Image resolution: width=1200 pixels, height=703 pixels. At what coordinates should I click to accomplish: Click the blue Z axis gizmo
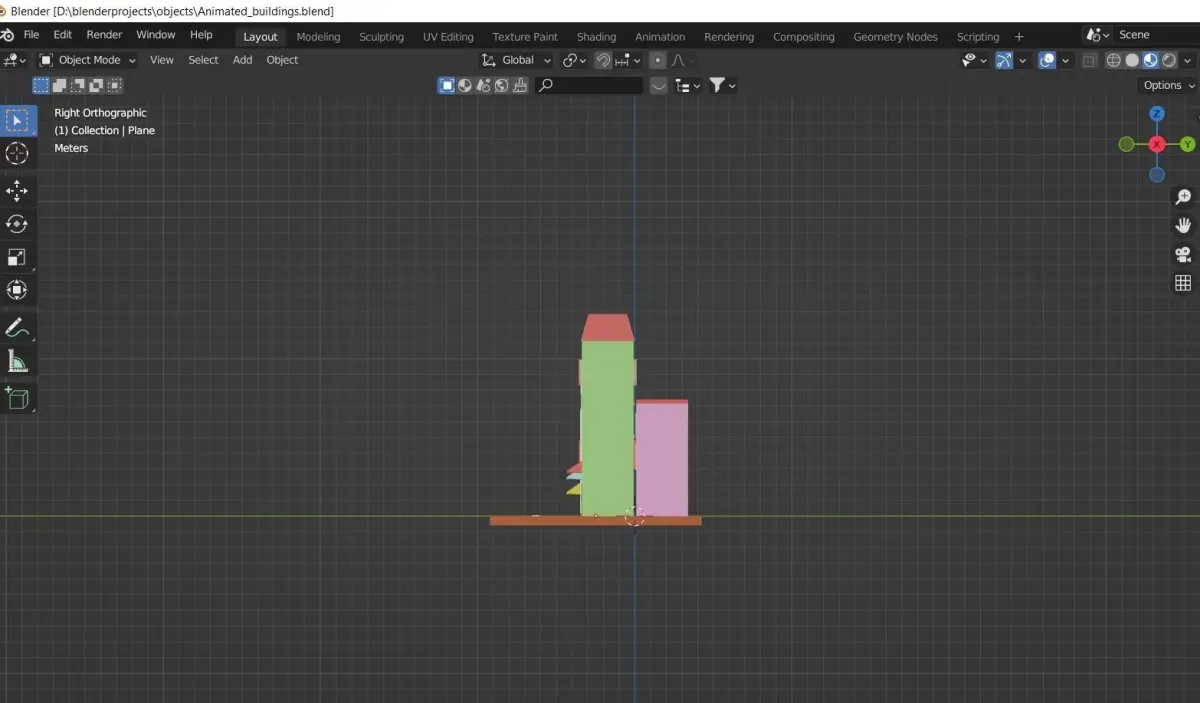pyautogui.click(x=1157, y=114)
